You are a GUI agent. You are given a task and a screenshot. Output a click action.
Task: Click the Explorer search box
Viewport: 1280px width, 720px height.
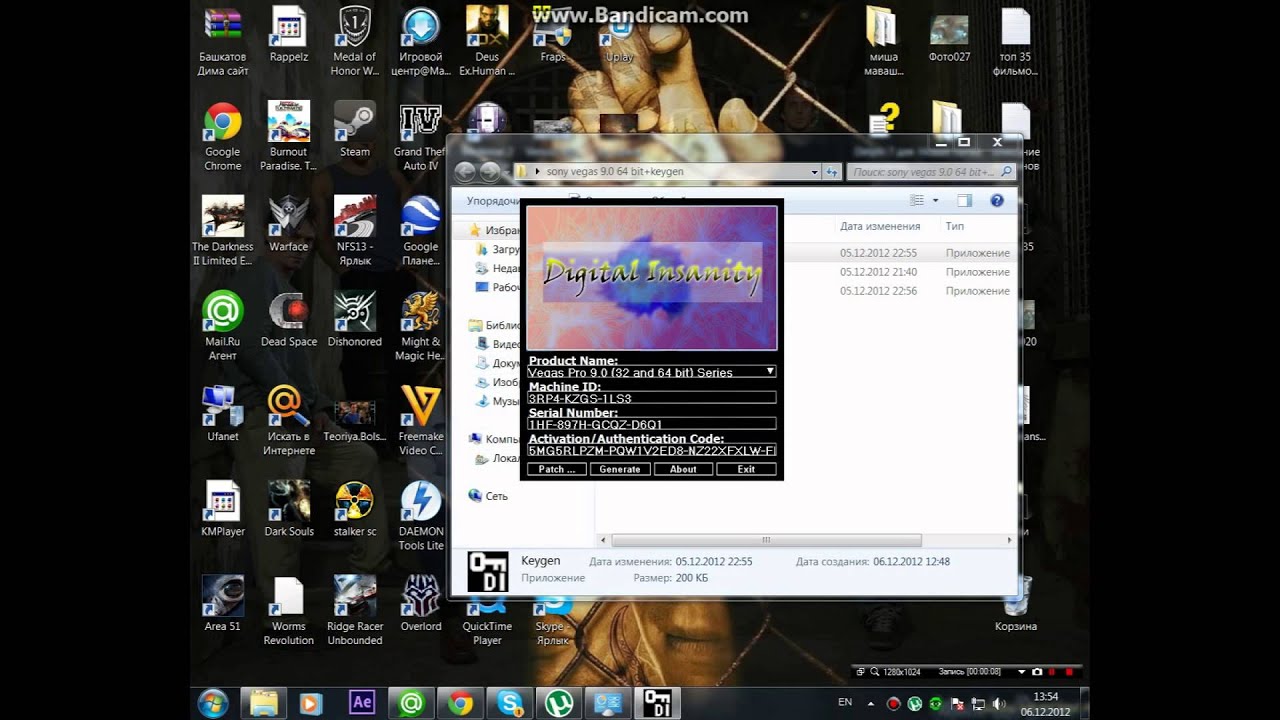point(932,172)
